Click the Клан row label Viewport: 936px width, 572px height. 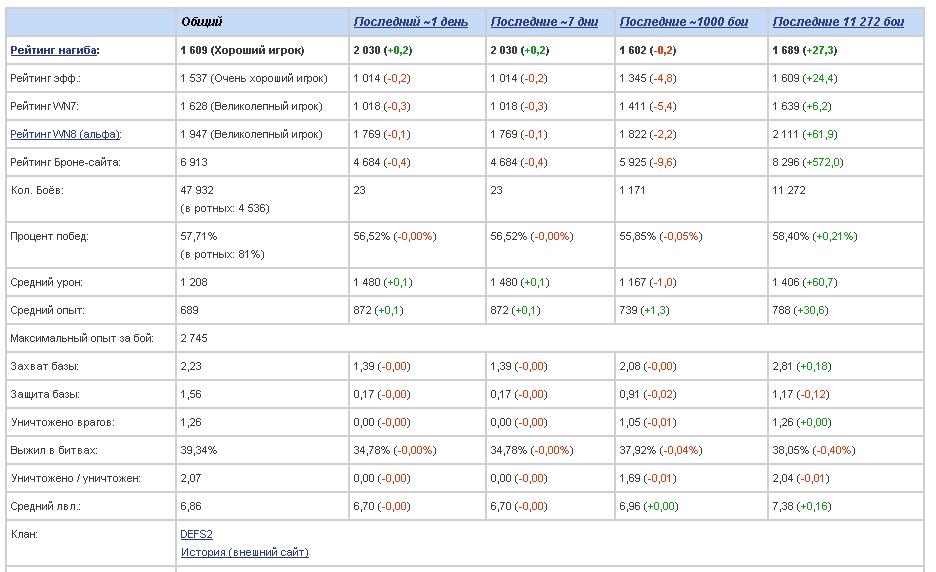(x=24, y=534)
